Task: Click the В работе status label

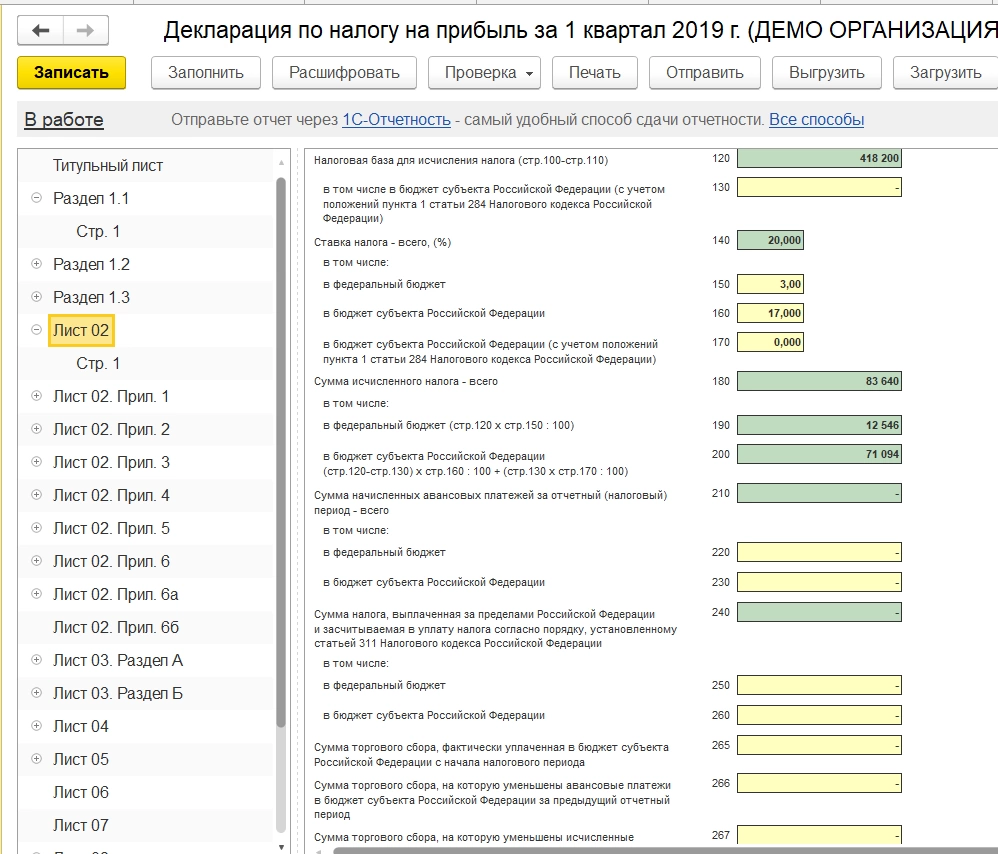Action: 64,120
